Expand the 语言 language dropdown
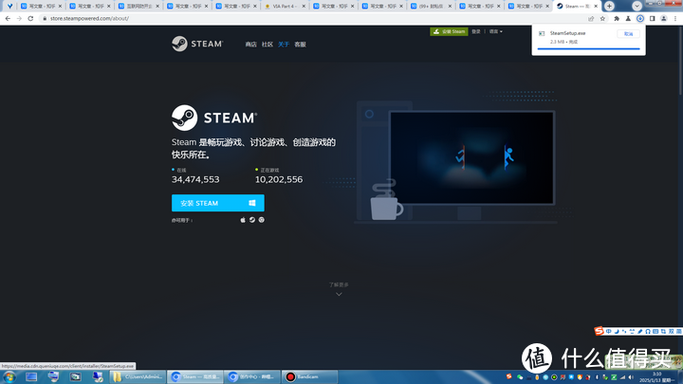Viewport: 683px width, 384px height. (496, 31)
